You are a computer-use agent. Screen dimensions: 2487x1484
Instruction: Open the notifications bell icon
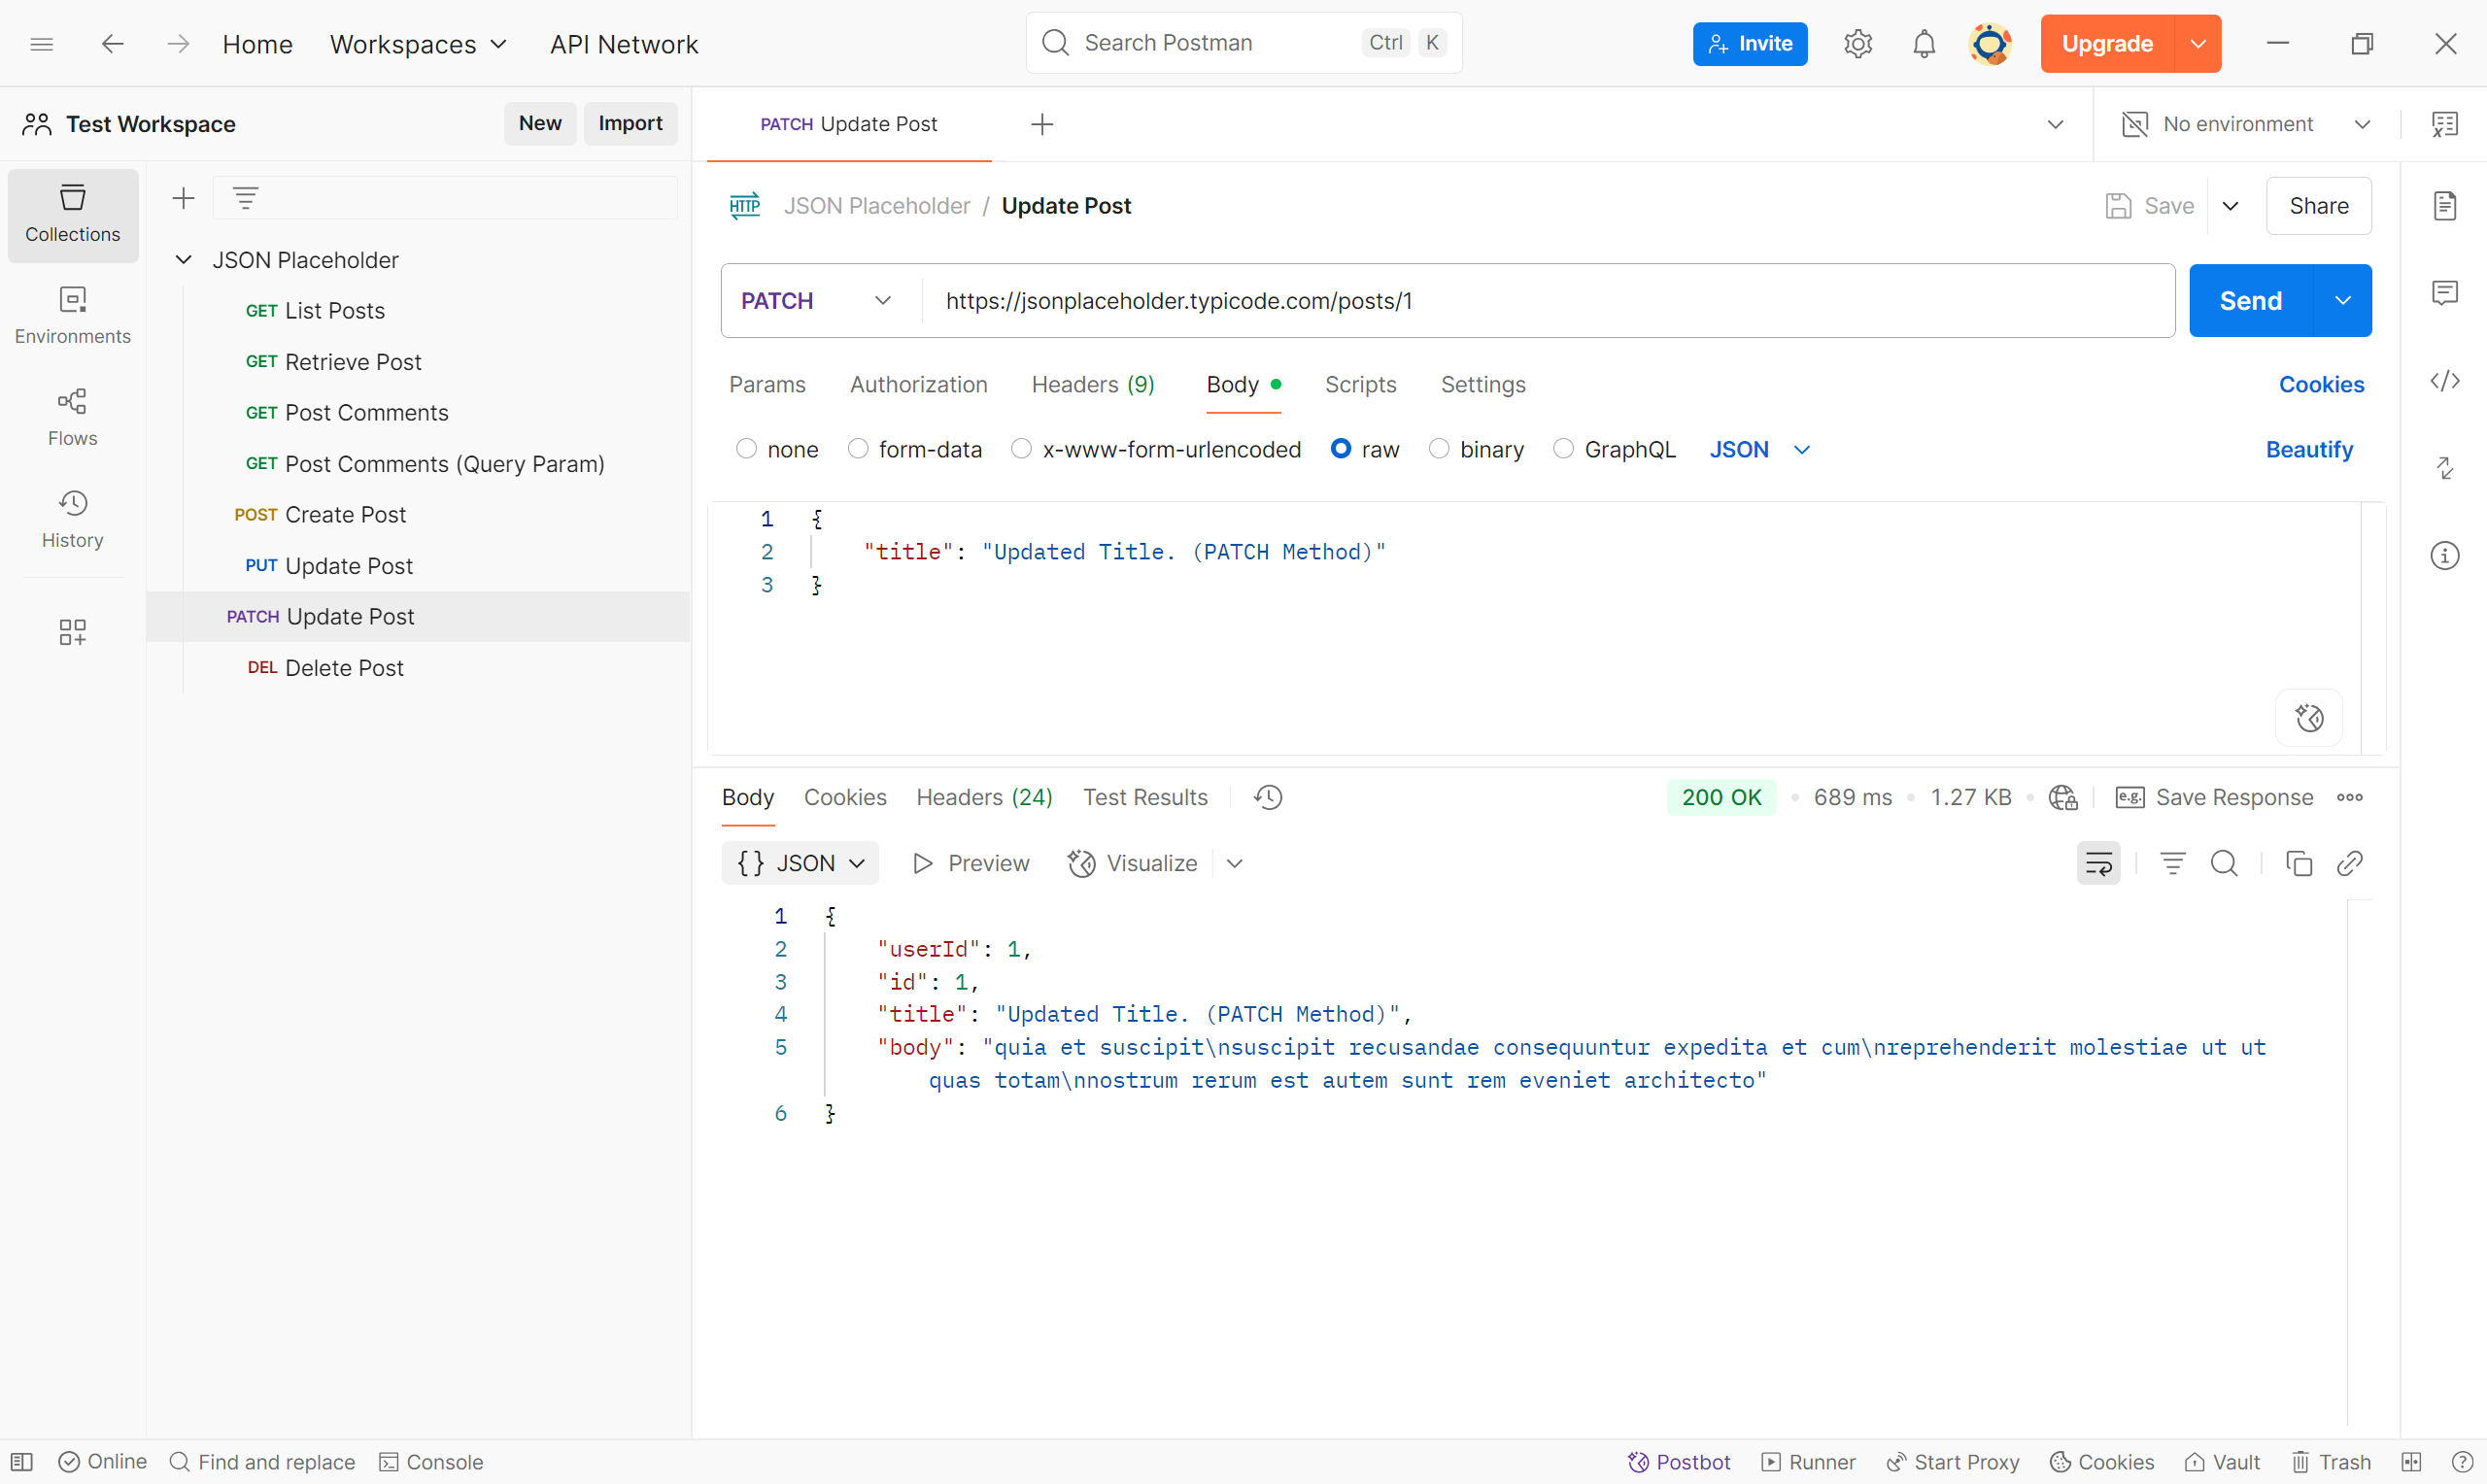tap(1924, 43)
